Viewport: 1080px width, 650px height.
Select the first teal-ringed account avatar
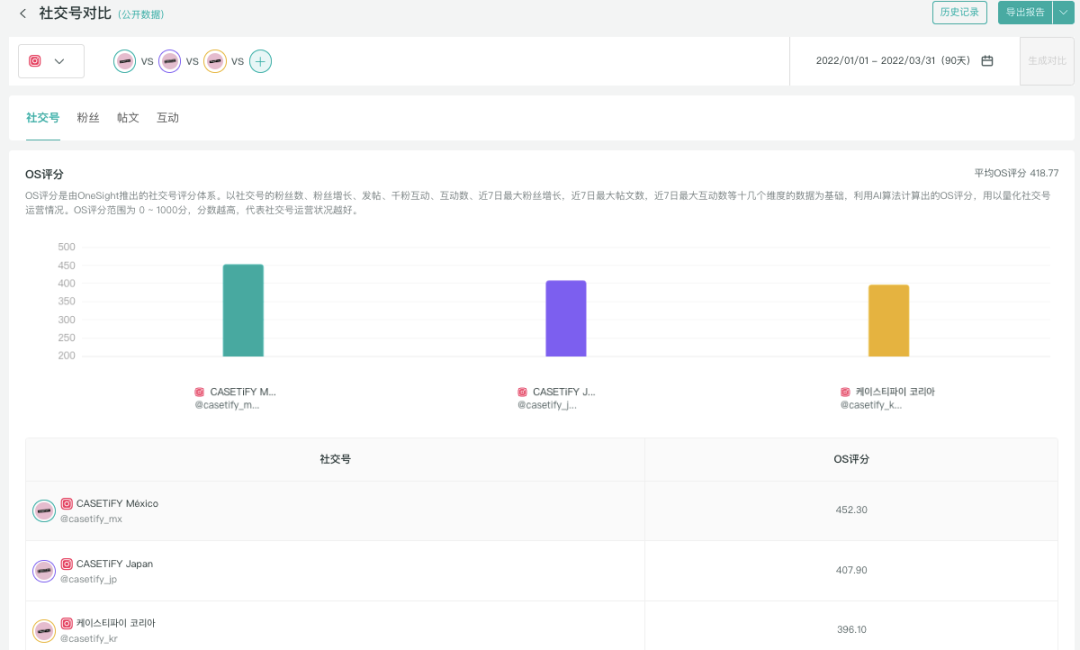pyautogui.click(x=125, y=61)
